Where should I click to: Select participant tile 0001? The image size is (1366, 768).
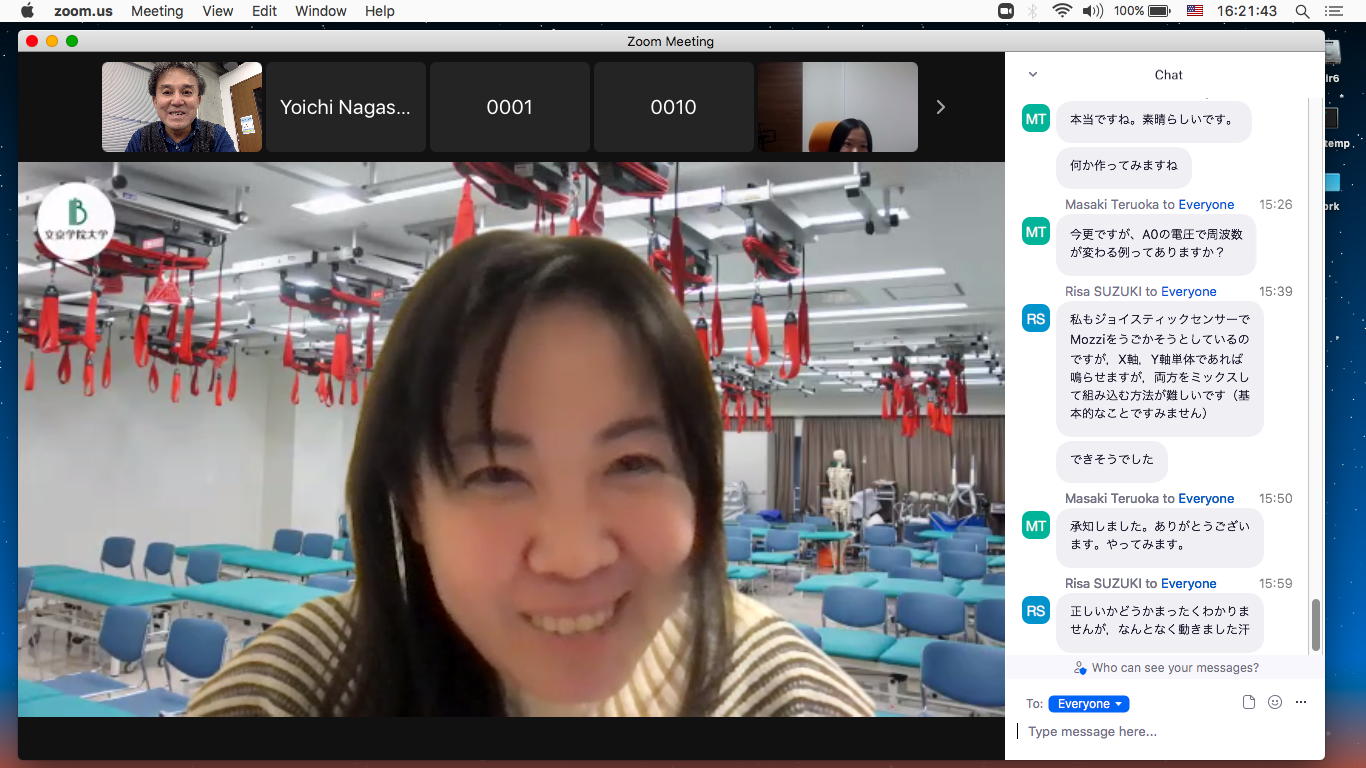coord(509,107)
